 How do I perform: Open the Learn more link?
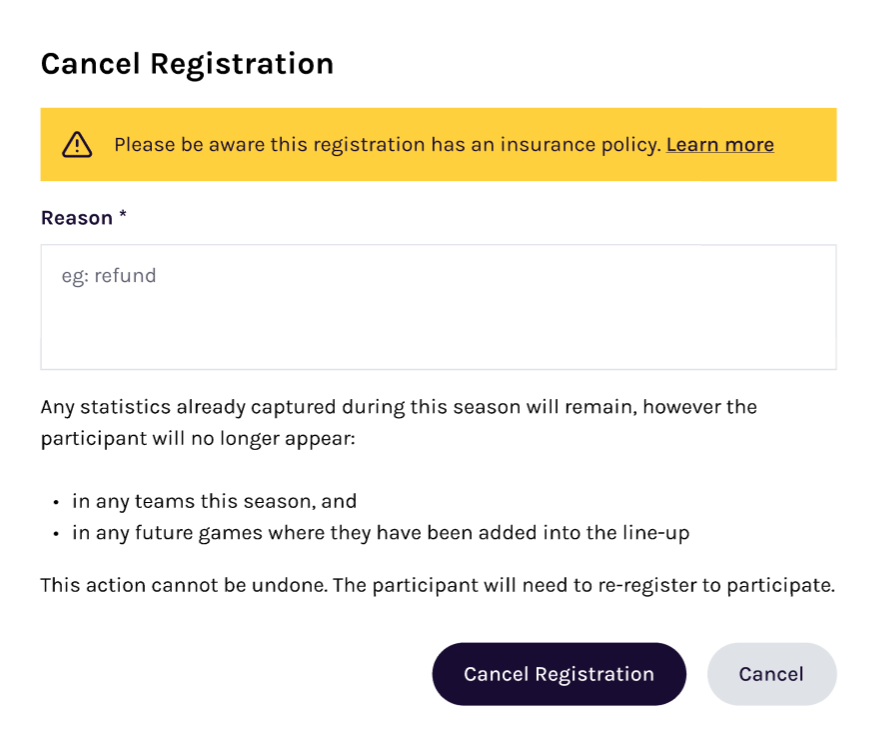719,145
